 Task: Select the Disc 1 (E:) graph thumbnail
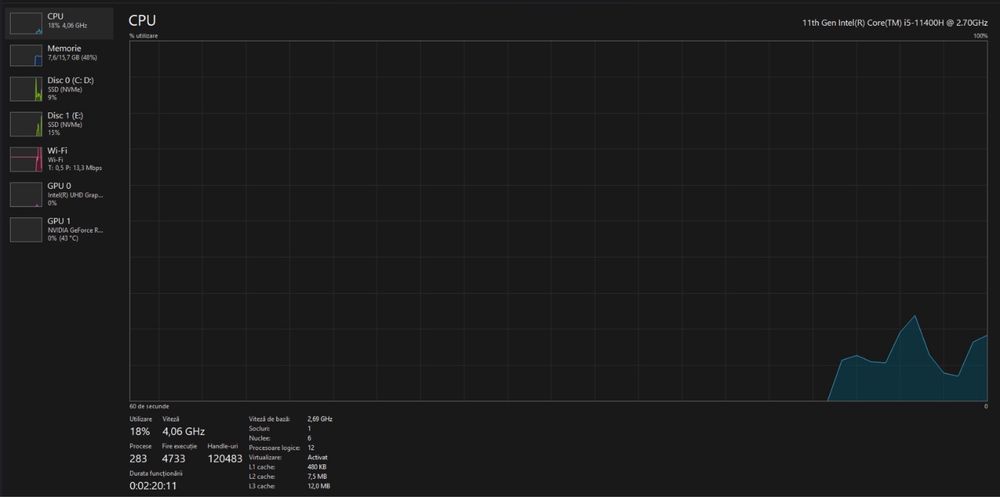(x=26, y=124)
